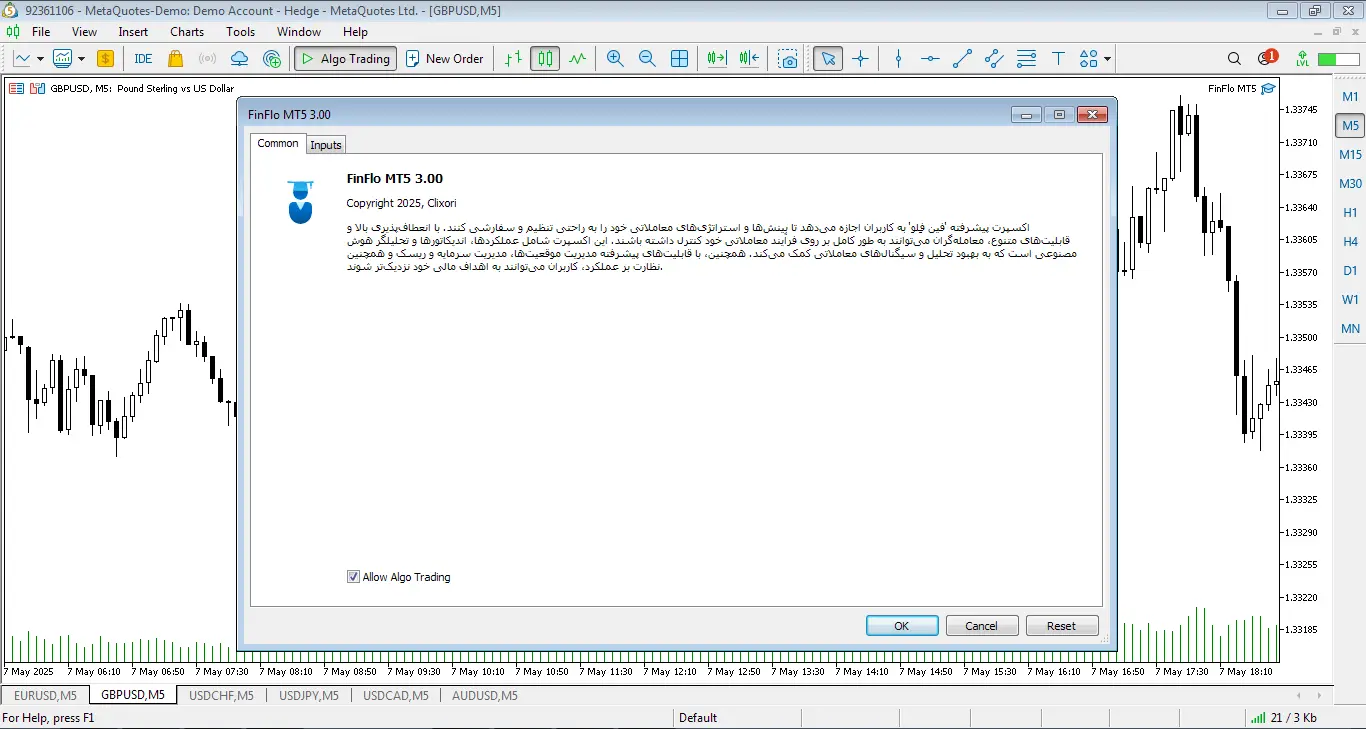Open the Market shopping bag icon

click(176, 59)
